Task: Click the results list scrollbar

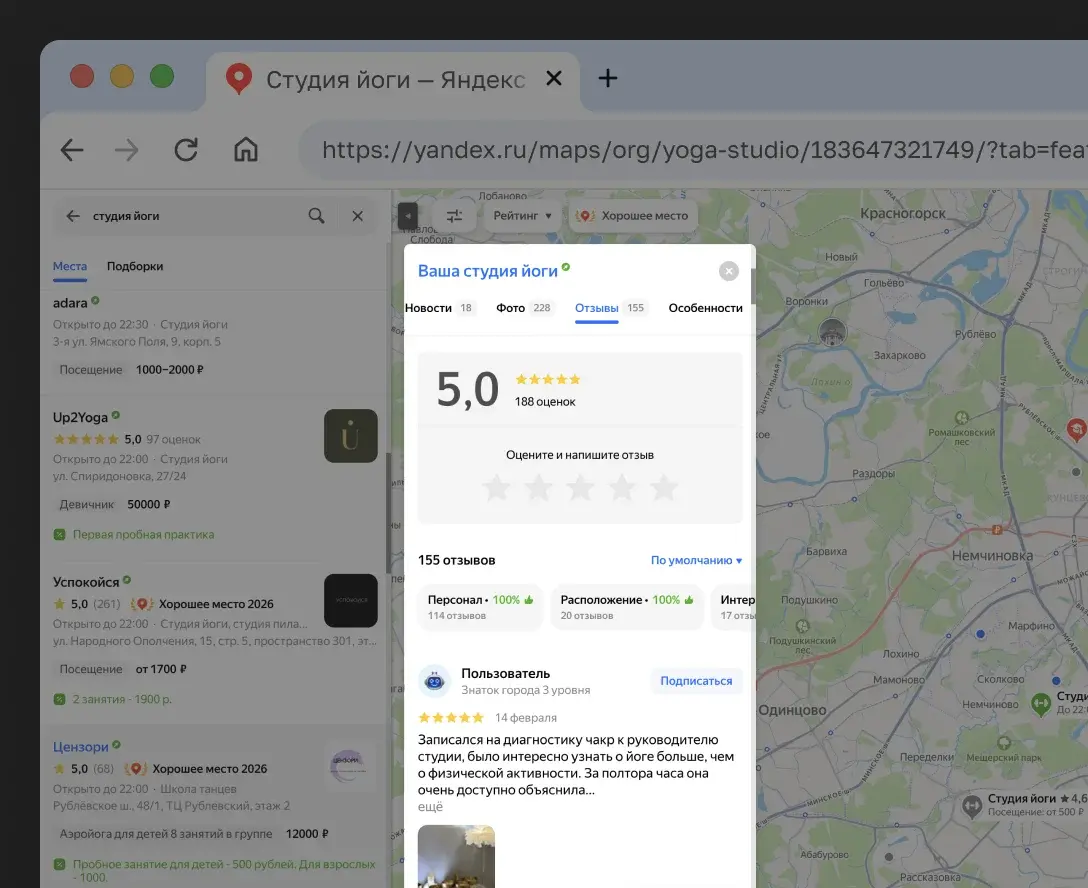Action: (389, 513)
